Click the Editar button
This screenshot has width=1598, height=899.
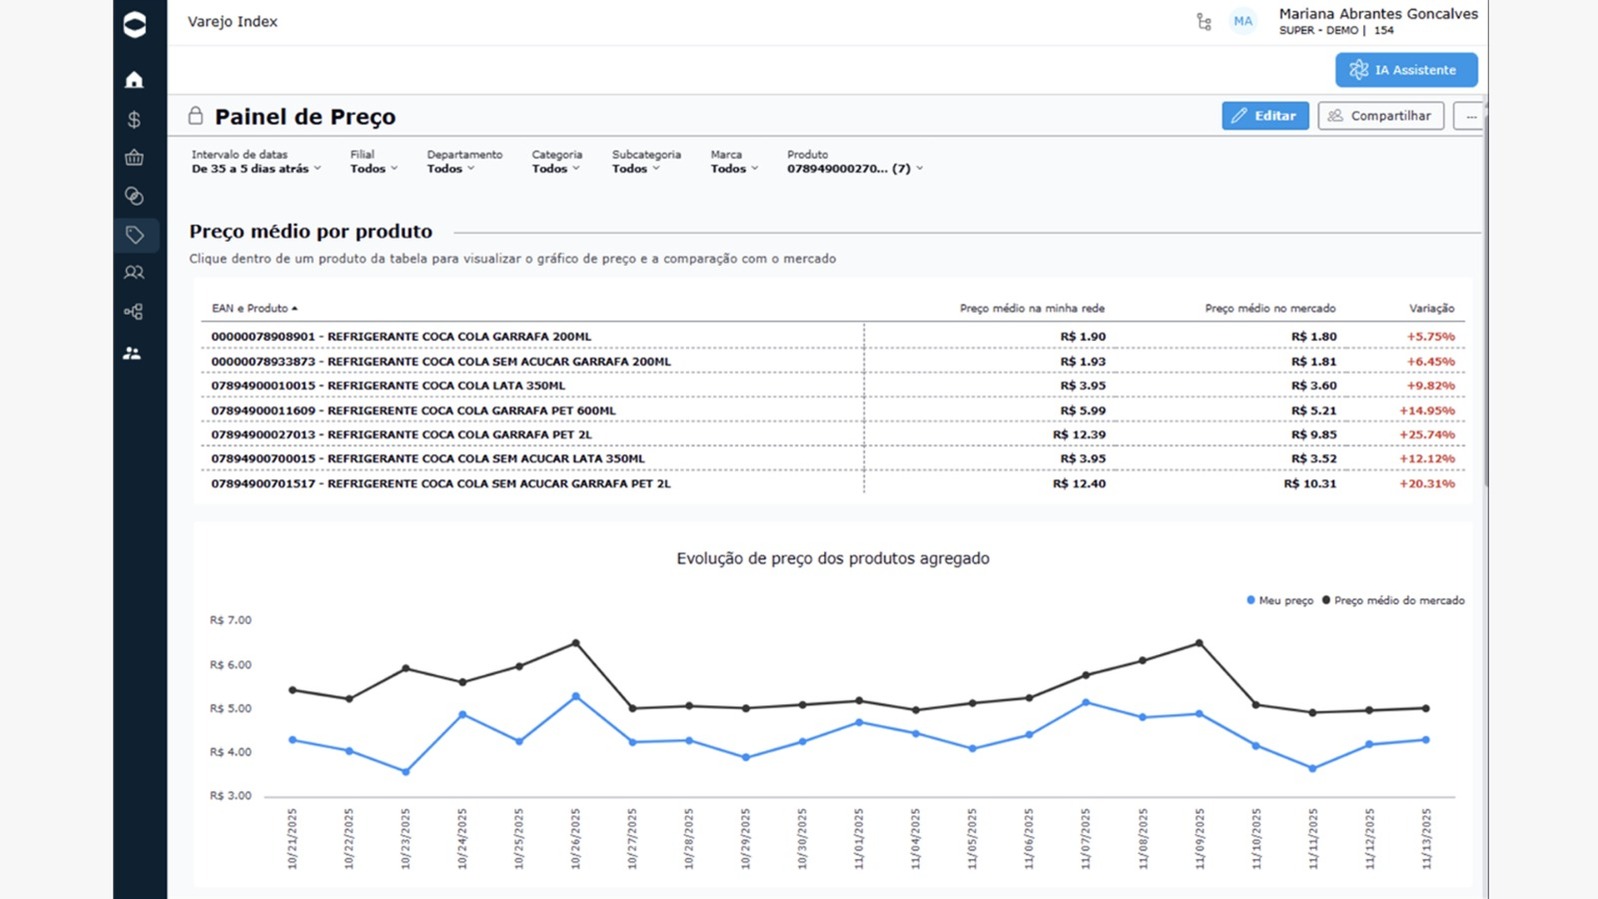(x=1264, y=116)
